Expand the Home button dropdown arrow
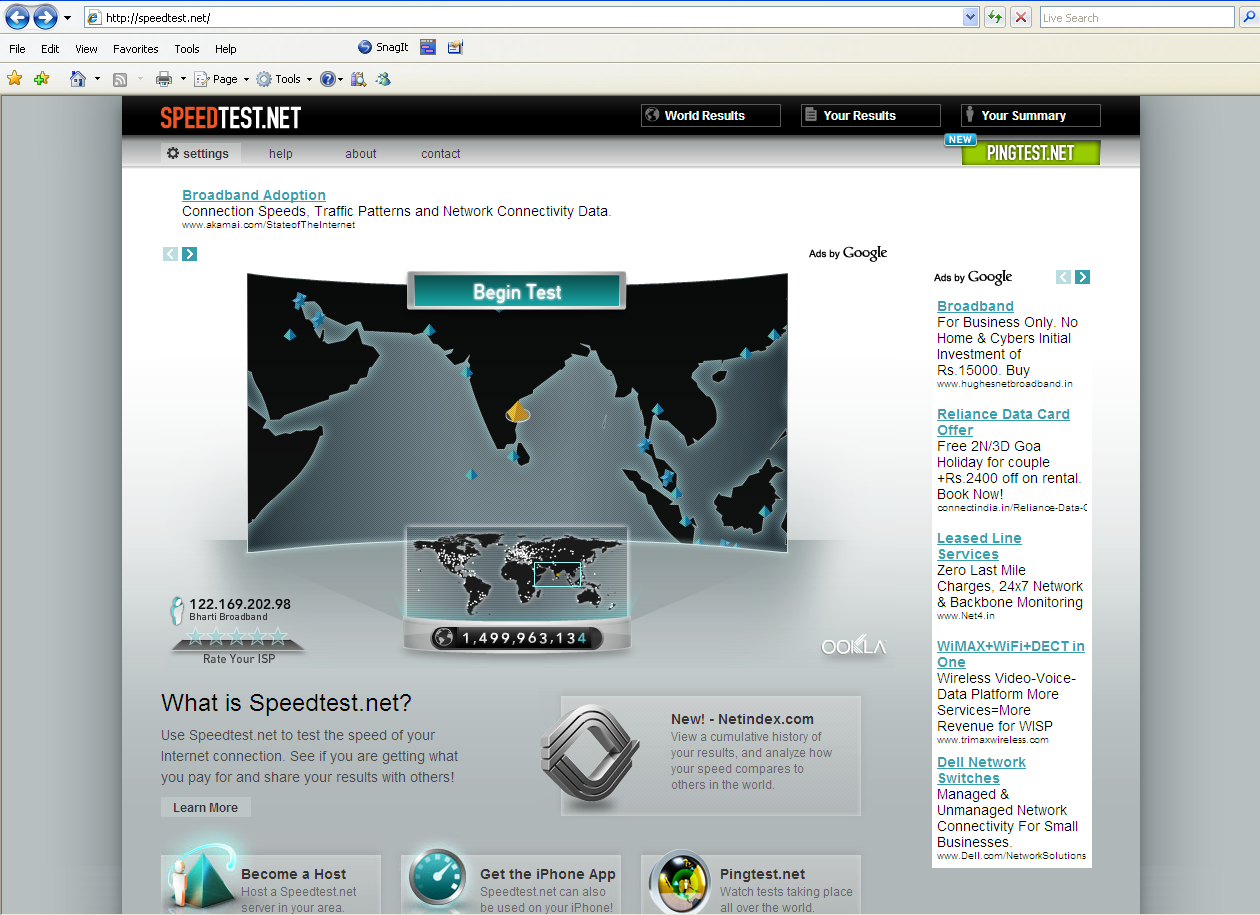1260x915 pixels. tap(97, 79)
